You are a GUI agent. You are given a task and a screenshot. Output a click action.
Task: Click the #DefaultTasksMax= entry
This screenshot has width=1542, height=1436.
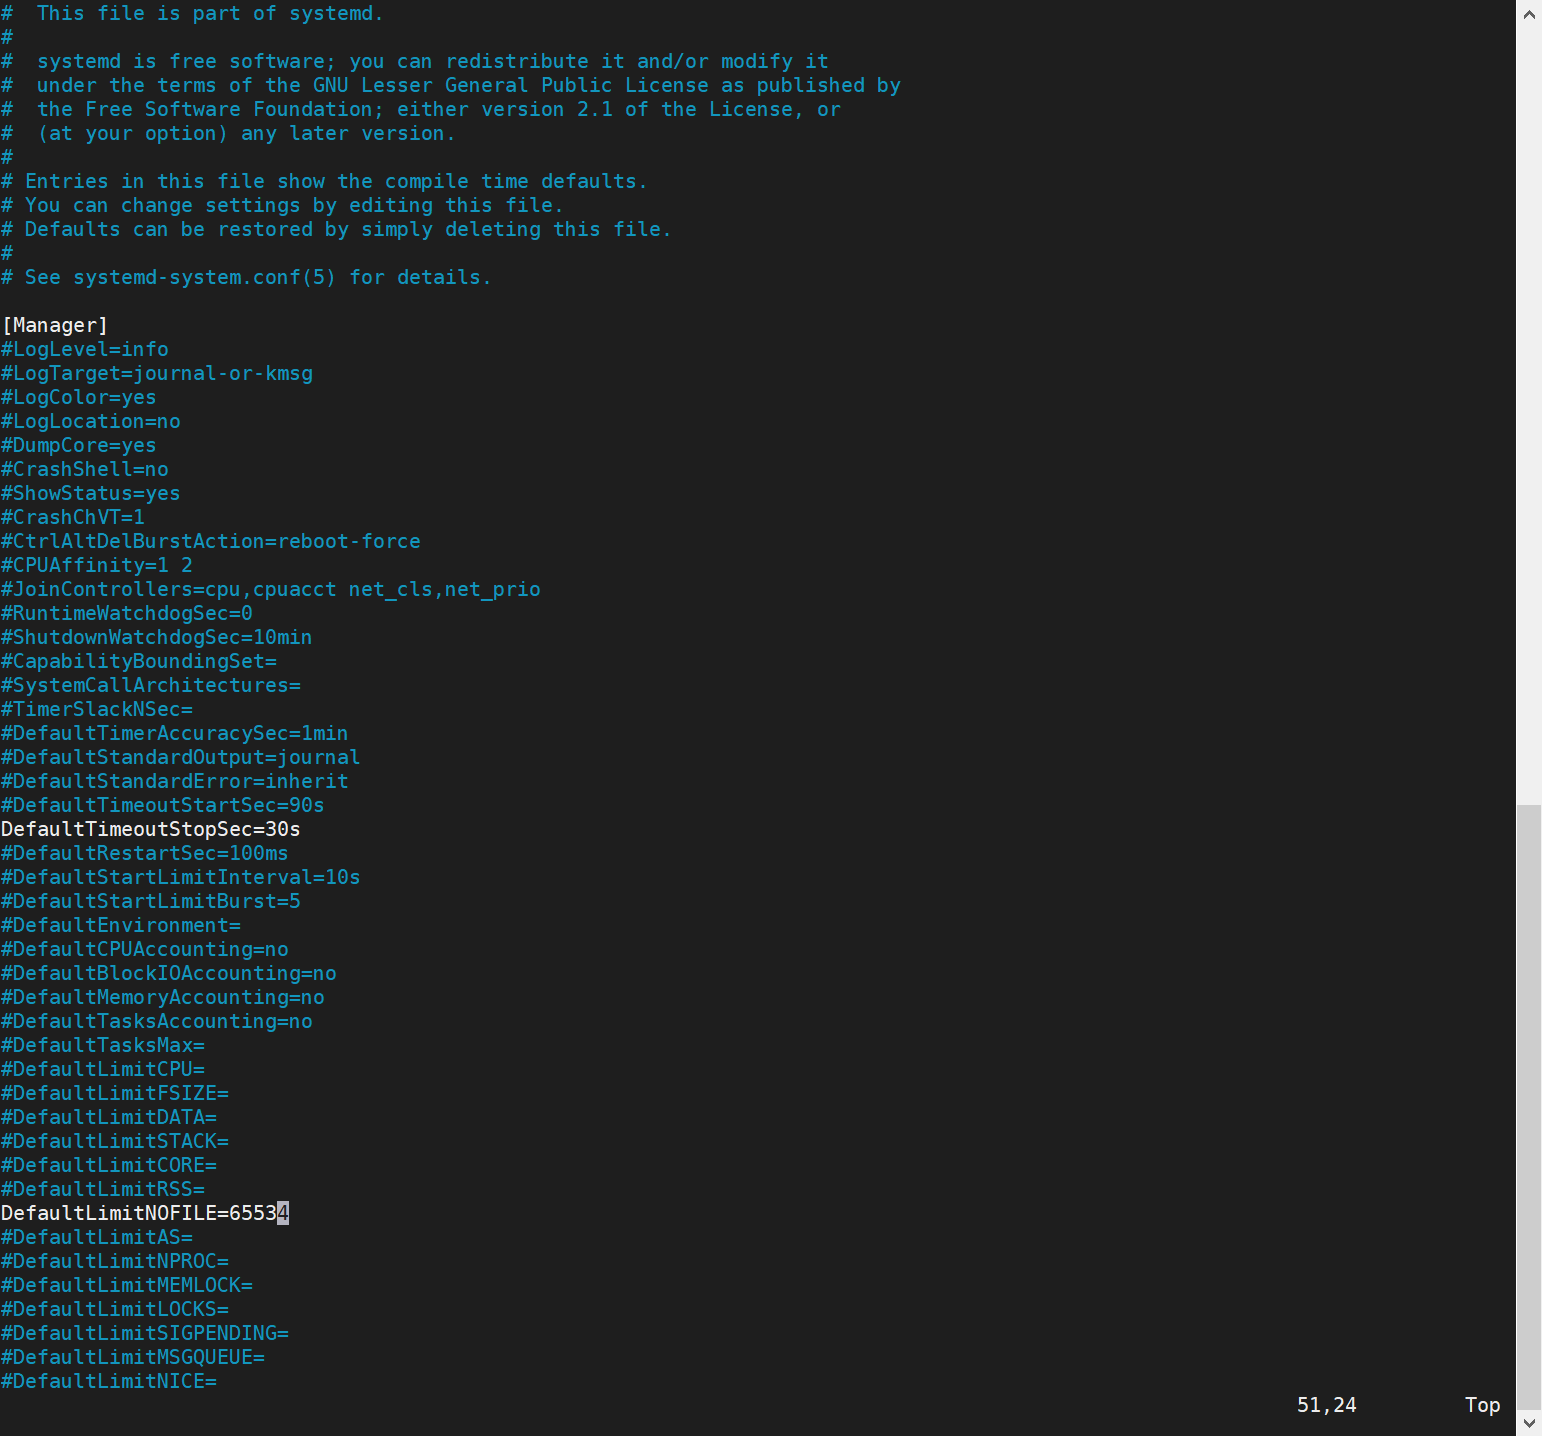(103, 1045)
